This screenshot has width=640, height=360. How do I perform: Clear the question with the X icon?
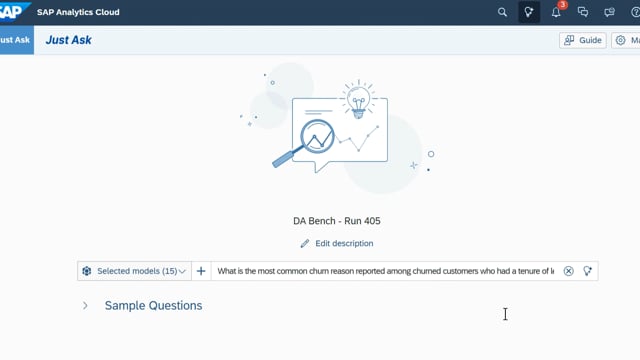point(568,271)
